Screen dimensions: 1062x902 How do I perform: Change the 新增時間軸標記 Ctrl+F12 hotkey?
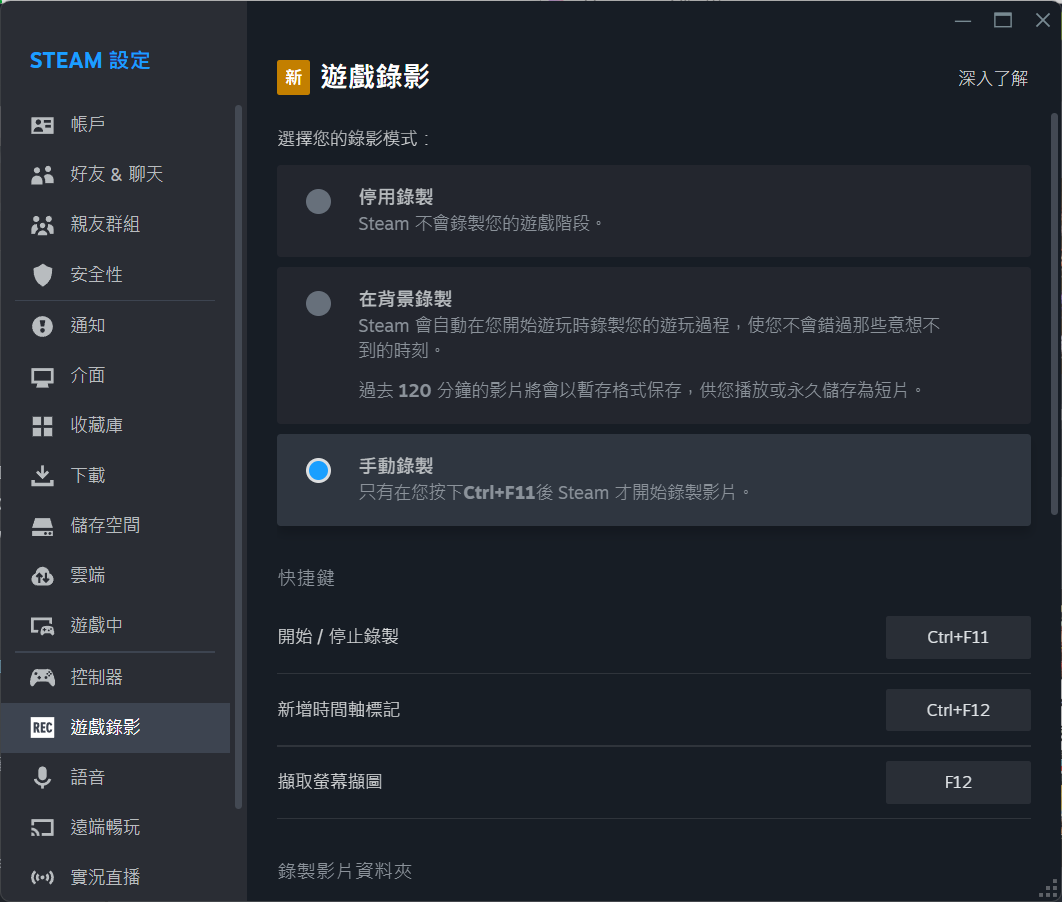pos(958,710)
